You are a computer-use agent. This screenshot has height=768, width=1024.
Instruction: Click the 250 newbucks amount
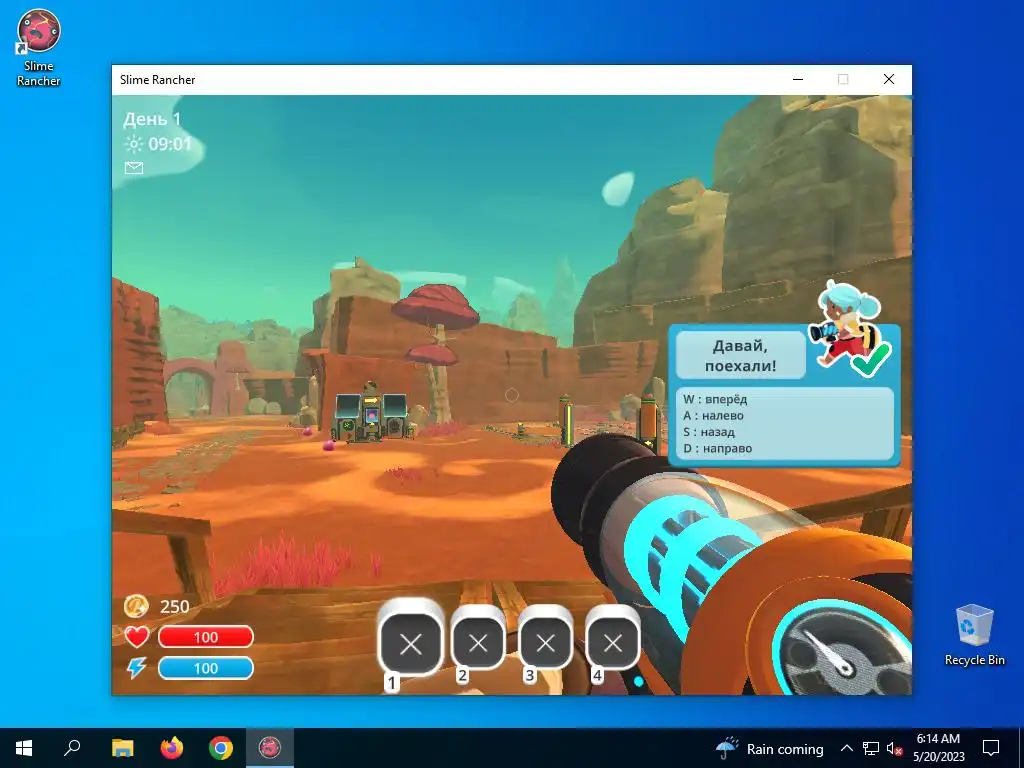click(174, 607)
